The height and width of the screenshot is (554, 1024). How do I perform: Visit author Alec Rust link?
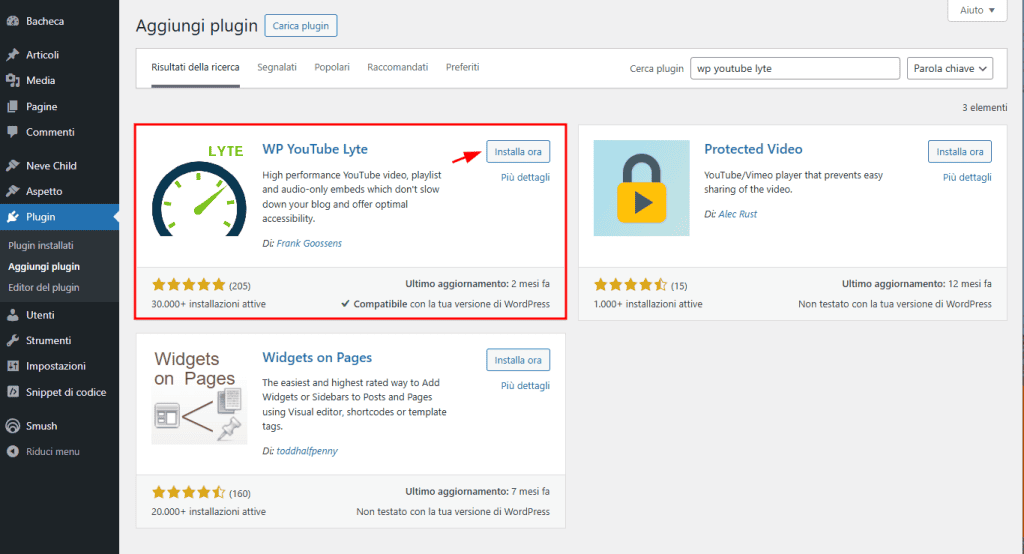pos(737,214)
